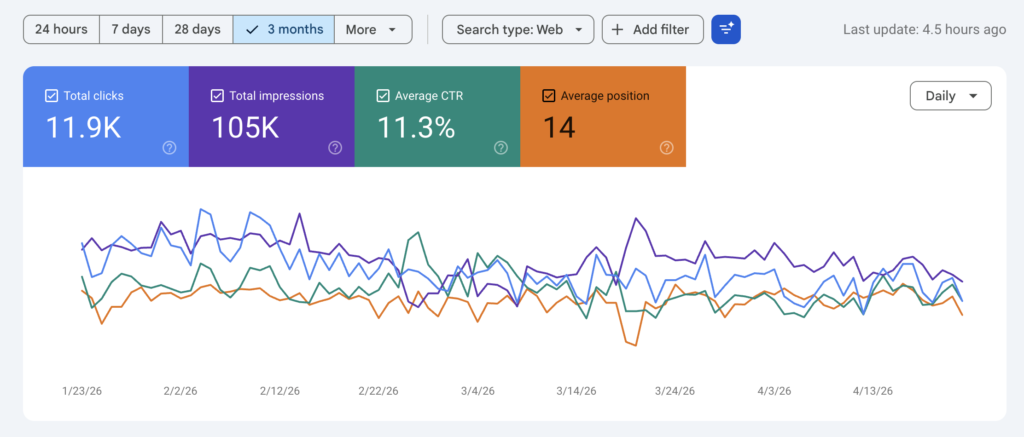Click help icon on Total impressions card

click(x=335, y=147)
